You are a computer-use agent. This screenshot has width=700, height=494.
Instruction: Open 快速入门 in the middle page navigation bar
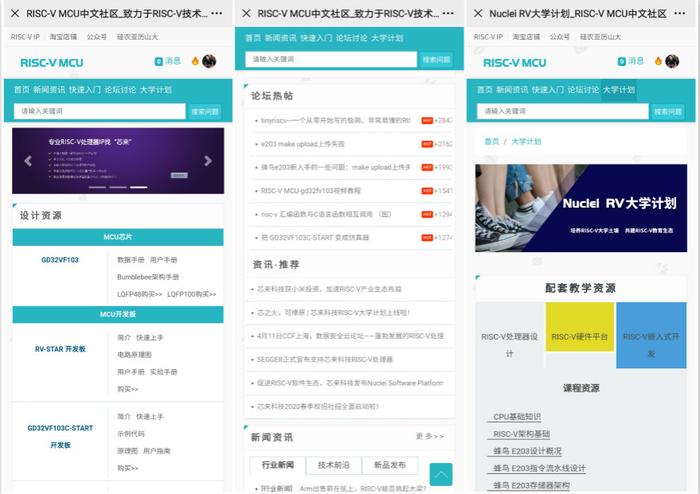tap(316, 38)
